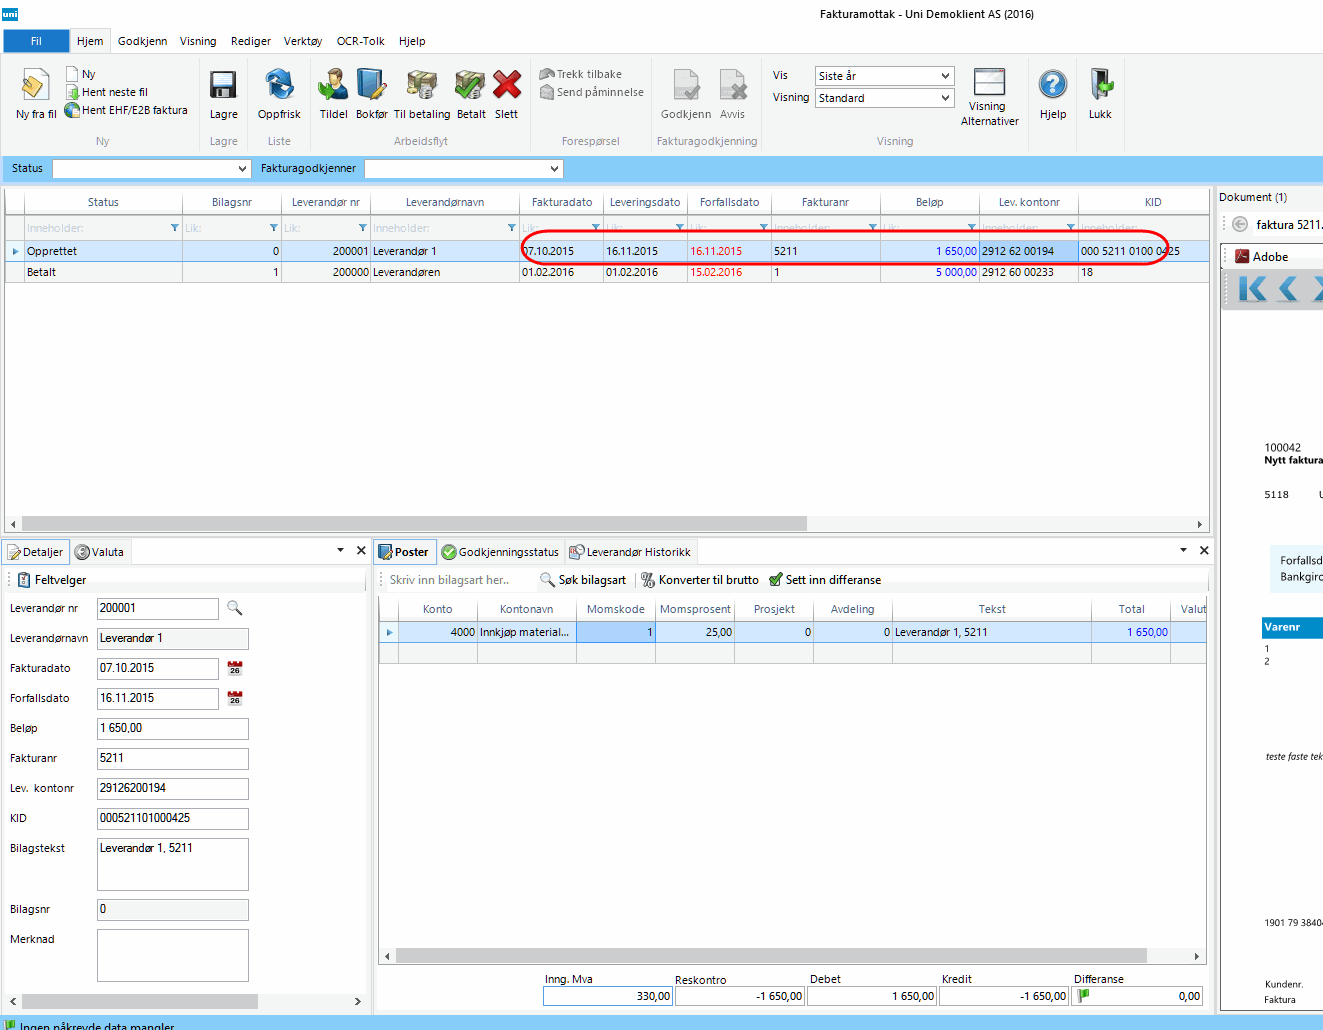The width and height of the screenshot is (1323, 1030).
Task: Click the Merknad text field
Action: [172, 955]
